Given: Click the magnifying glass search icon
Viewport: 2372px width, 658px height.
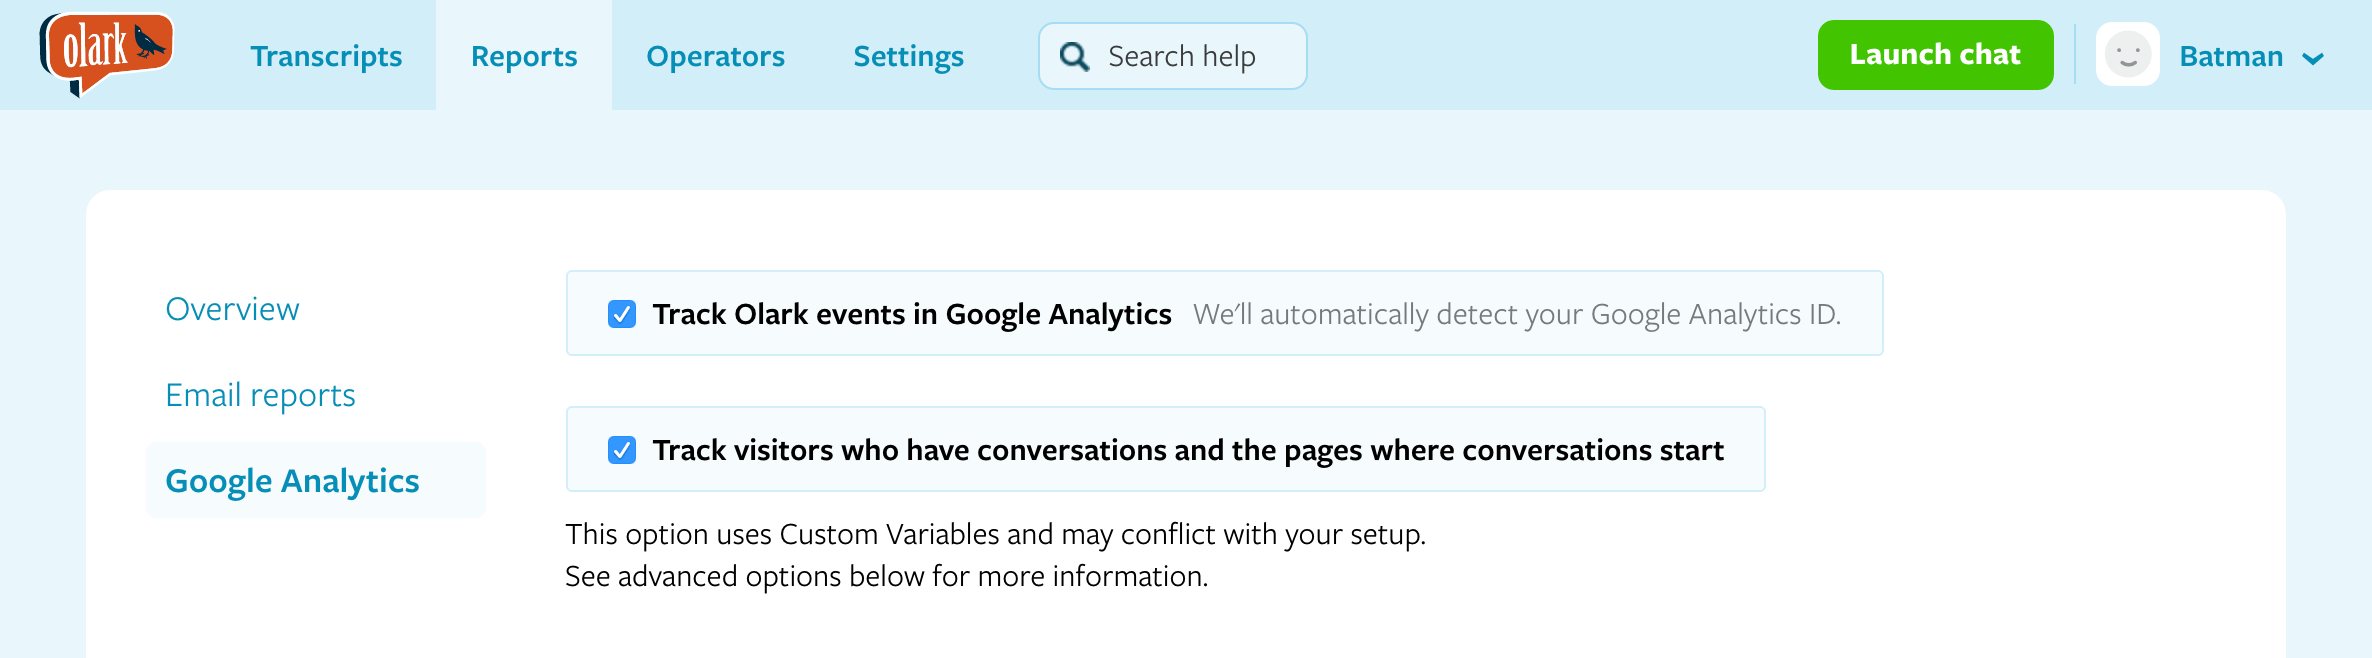Looking at the screenshot, I should coord(1075,57).
